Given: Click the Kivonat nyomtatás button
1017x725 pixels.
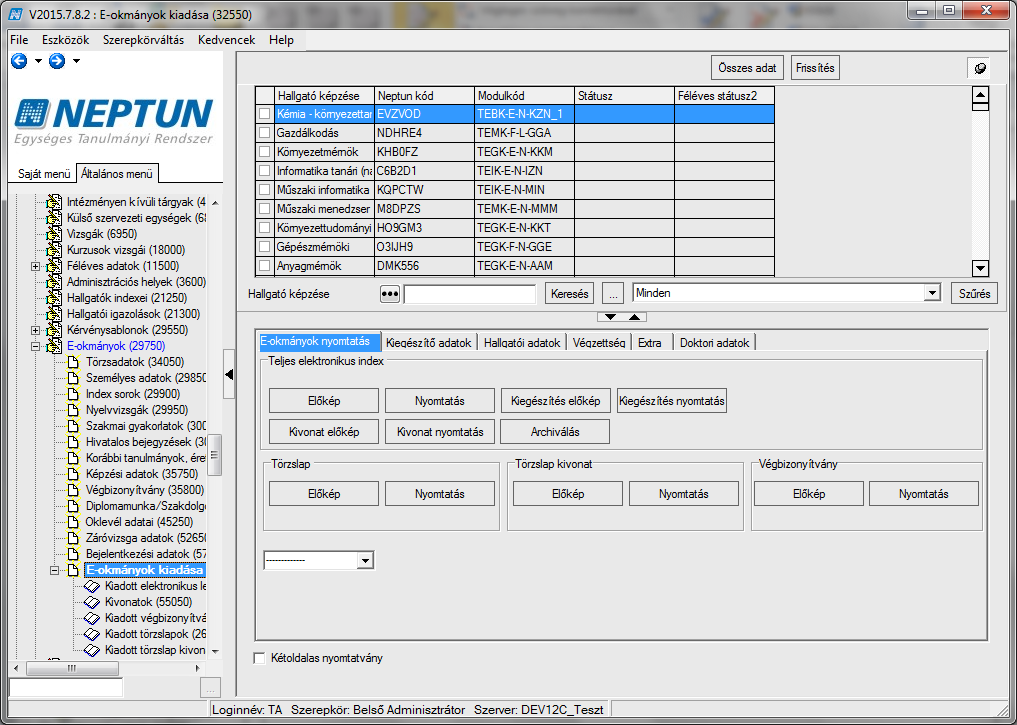Looking at the screenshot, I should point(440,432).
